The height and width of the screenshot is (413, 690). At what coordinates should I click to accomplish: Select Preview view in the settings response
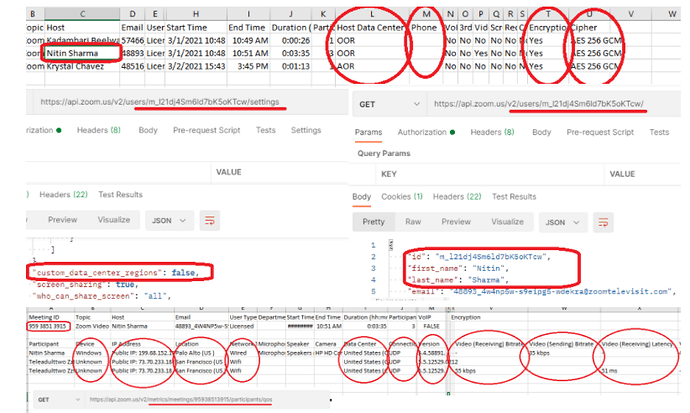point(62,220)
